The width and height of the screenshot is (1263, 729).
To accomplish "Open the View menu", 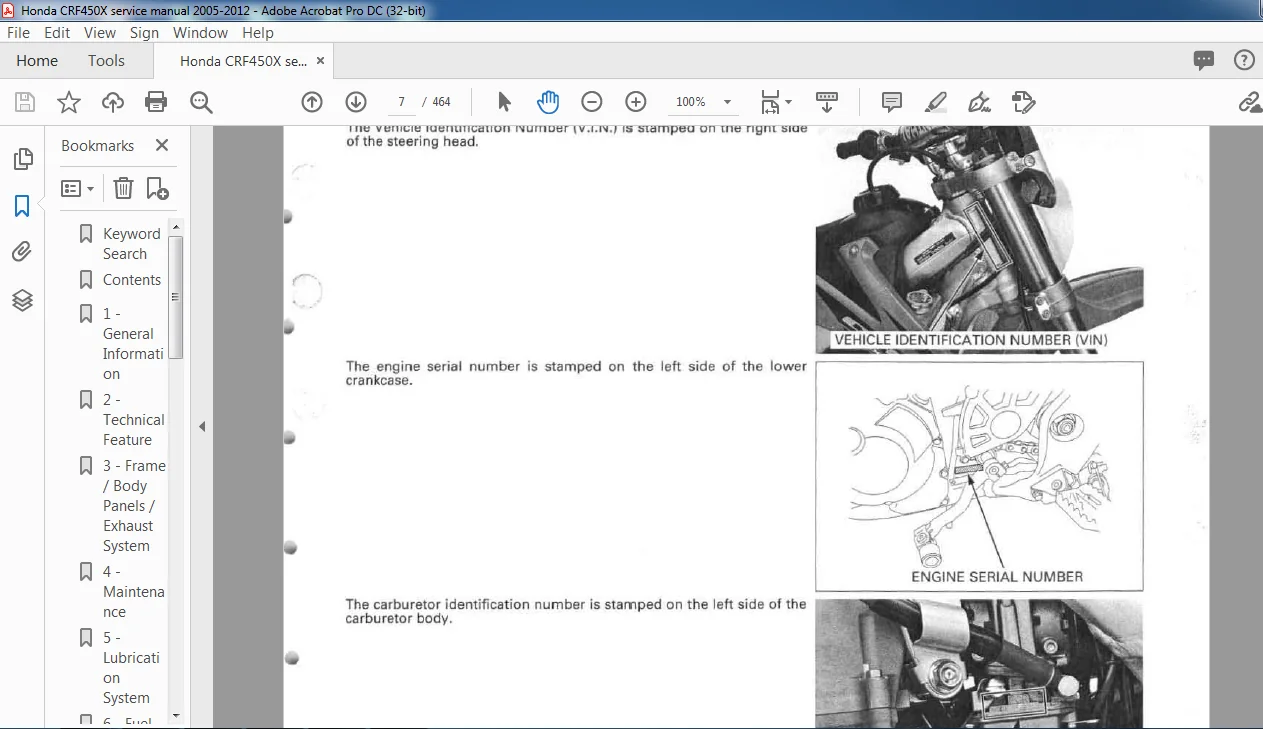I will tap(100, 33).
